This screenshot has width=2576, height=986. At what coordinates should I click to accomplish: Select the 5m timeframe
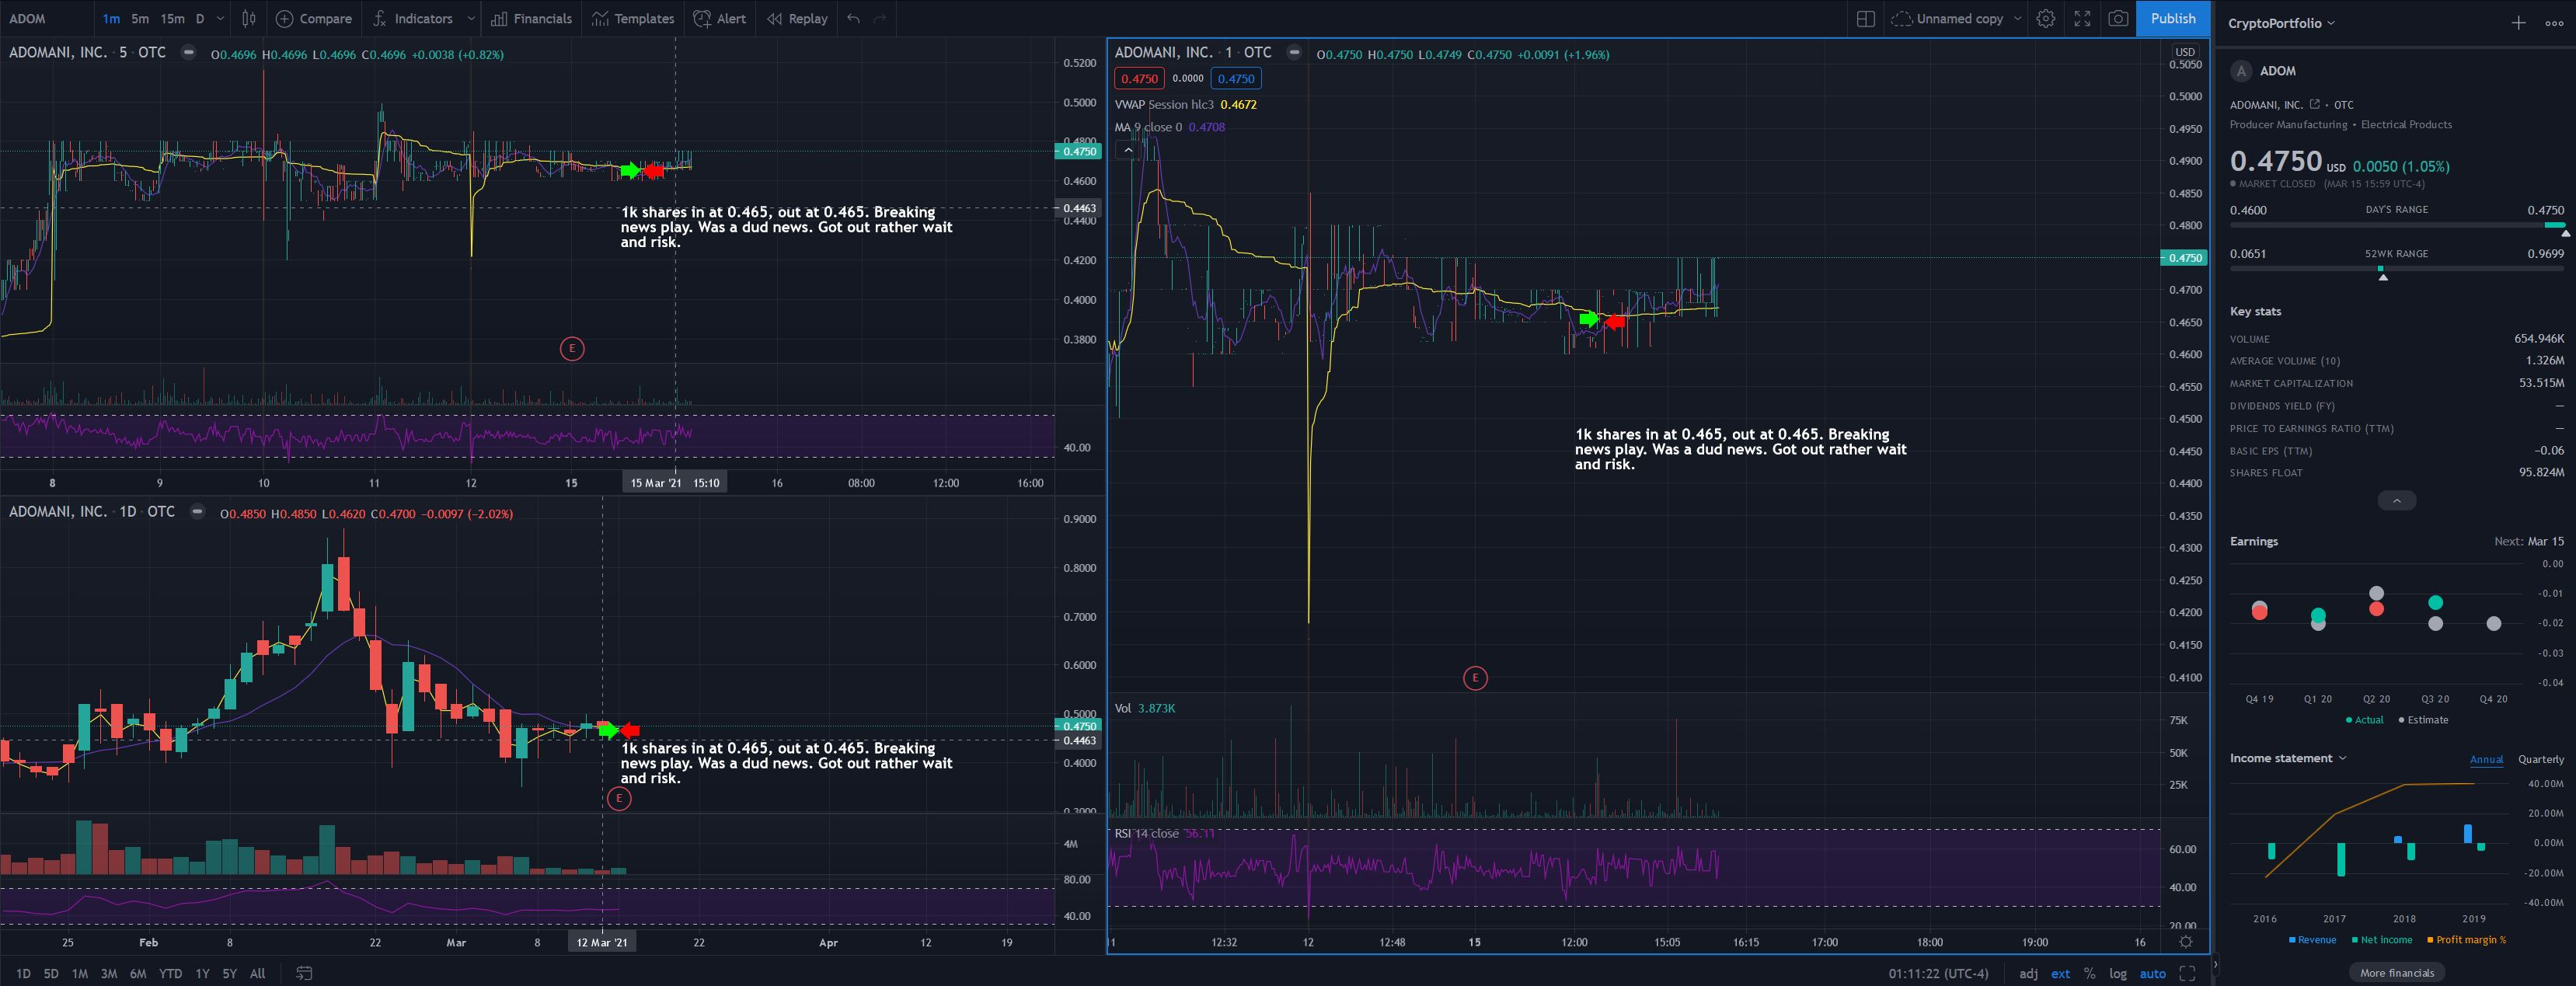(x=140, y=18)
